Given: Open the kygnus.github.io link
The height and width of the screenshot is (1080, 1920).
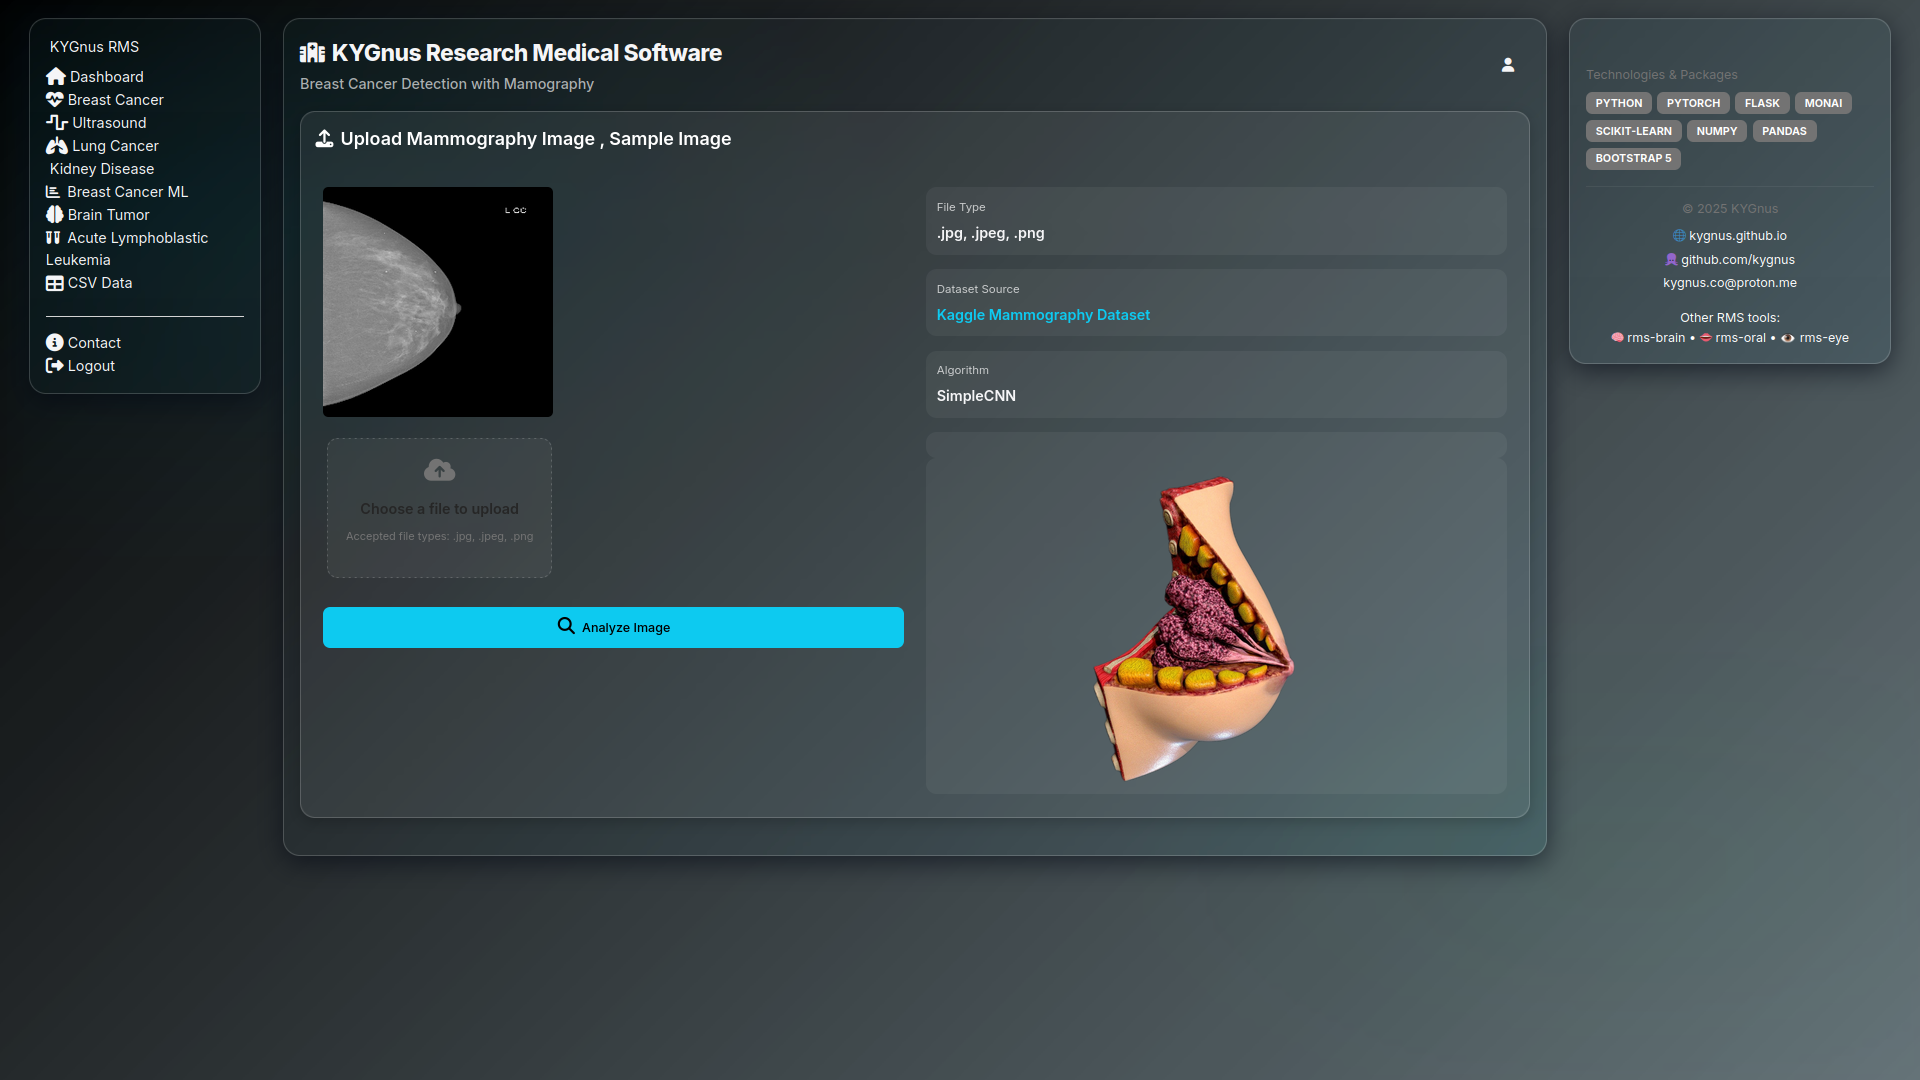Looking at the screenshot, I should coord(1737,236).
